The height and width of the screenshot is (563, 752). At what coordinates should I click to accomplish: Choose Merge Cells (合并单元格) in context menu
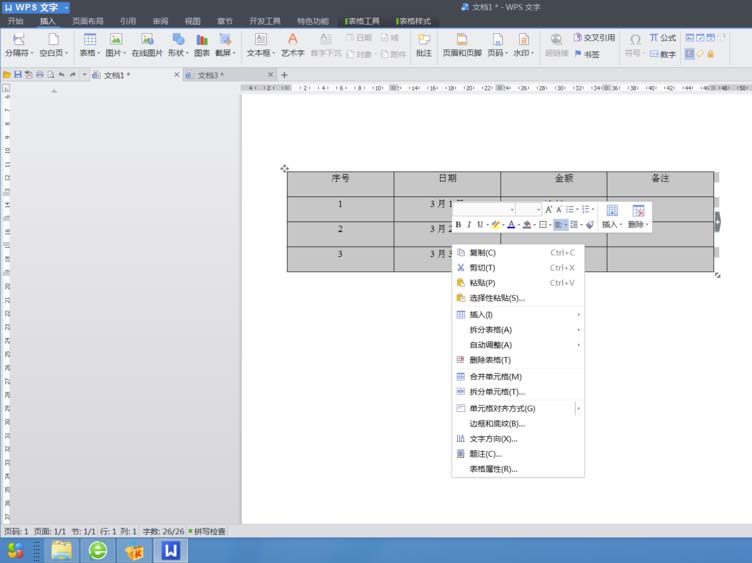coord(518,377)
